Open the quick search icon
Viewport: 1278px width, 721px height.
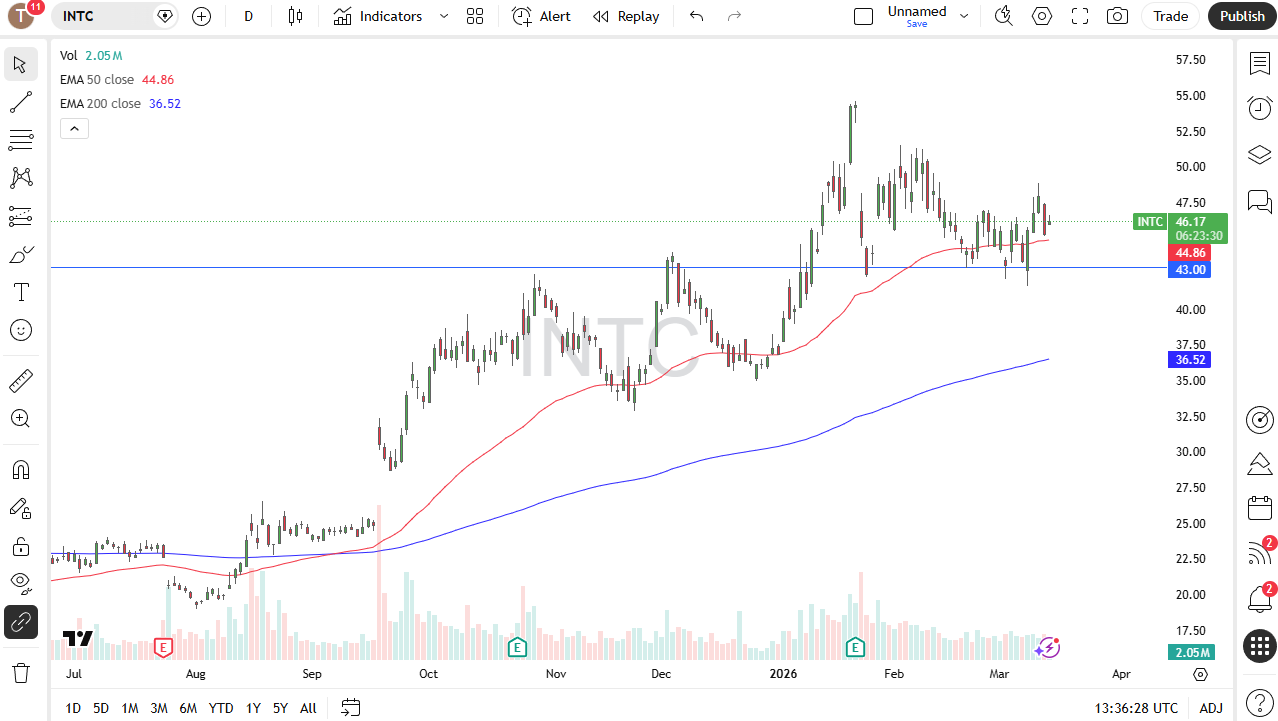[1004, 16]
